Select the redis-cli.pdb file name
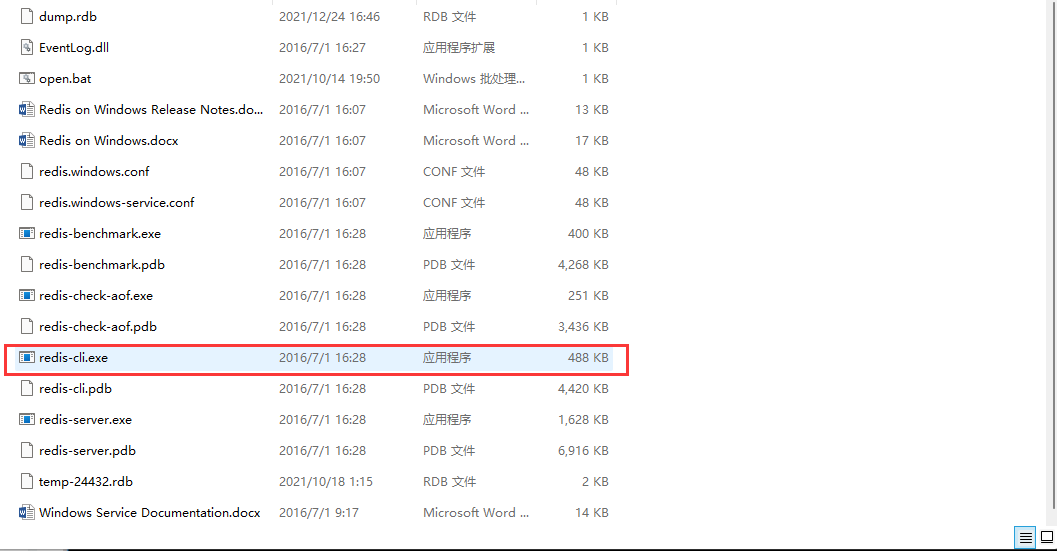Image resolution: width=1057 pixels, height=551 pixels. tap(76, 388)
